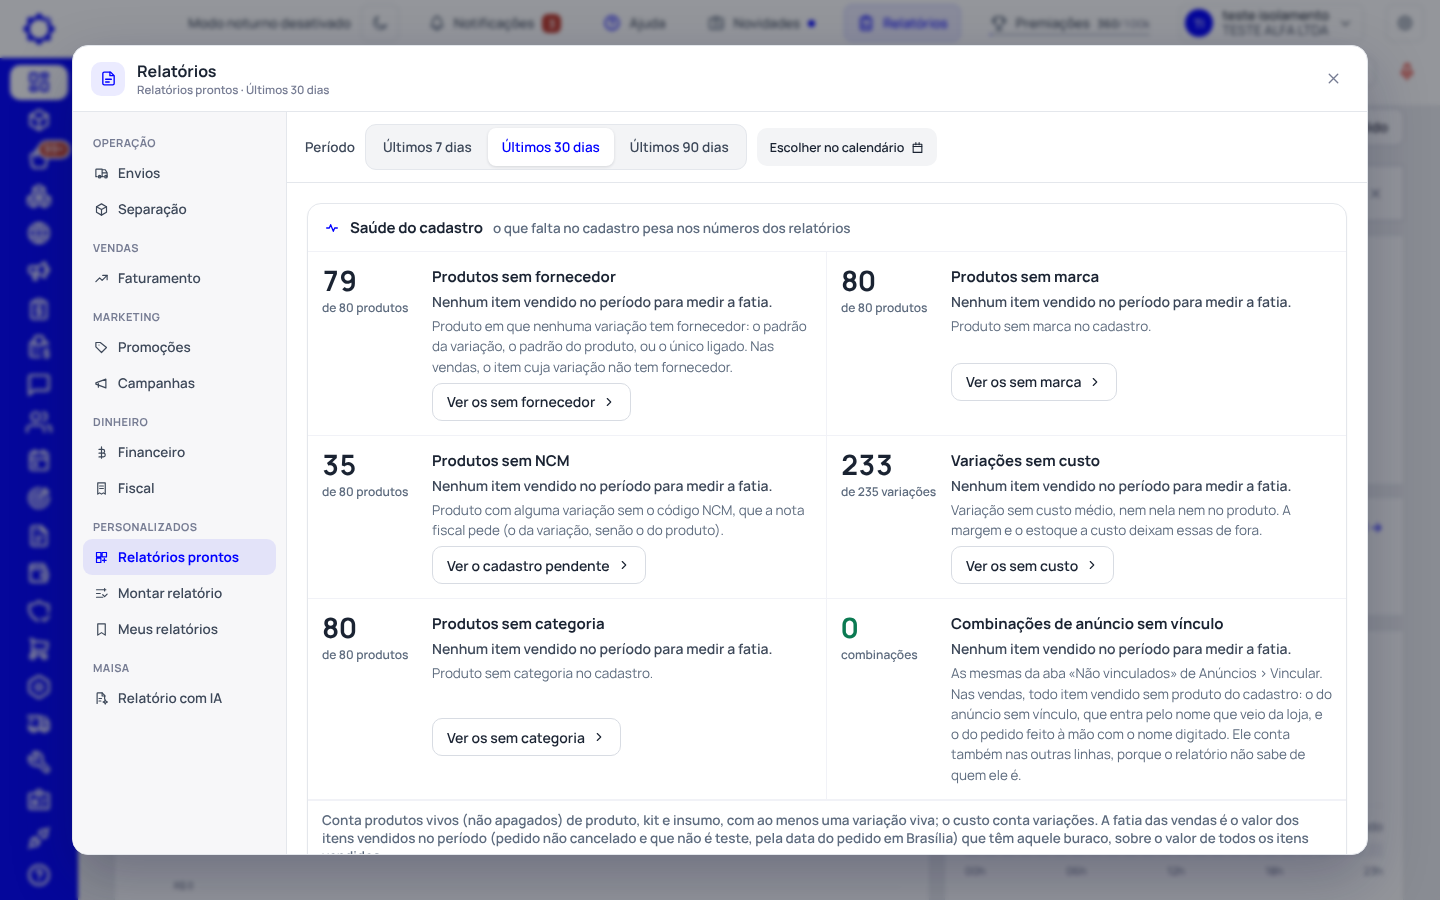Click the Fiscal receipt icon

click(101, 488)
